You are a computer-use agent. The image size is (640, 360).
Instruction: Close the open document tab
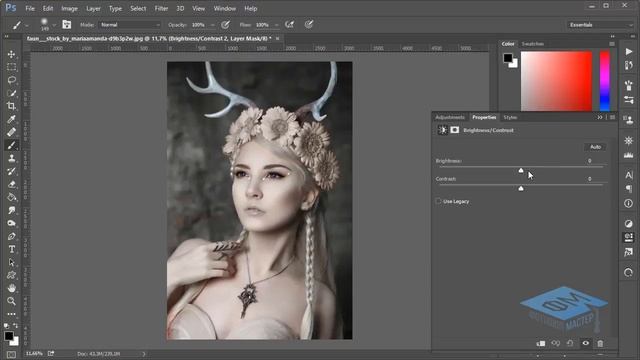[278, 38]
